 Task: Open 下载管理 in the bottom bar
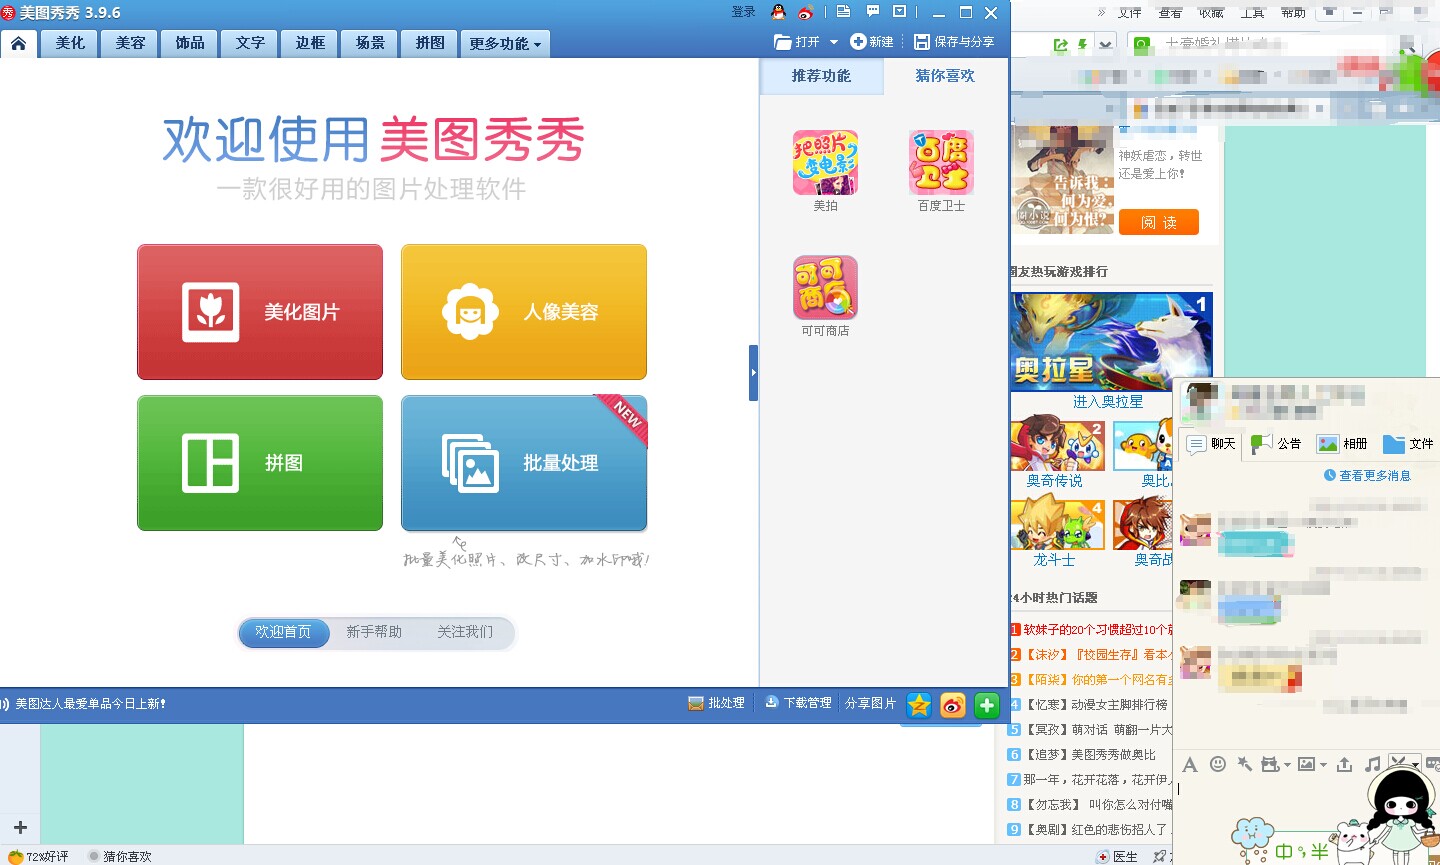tap(798, 703)
